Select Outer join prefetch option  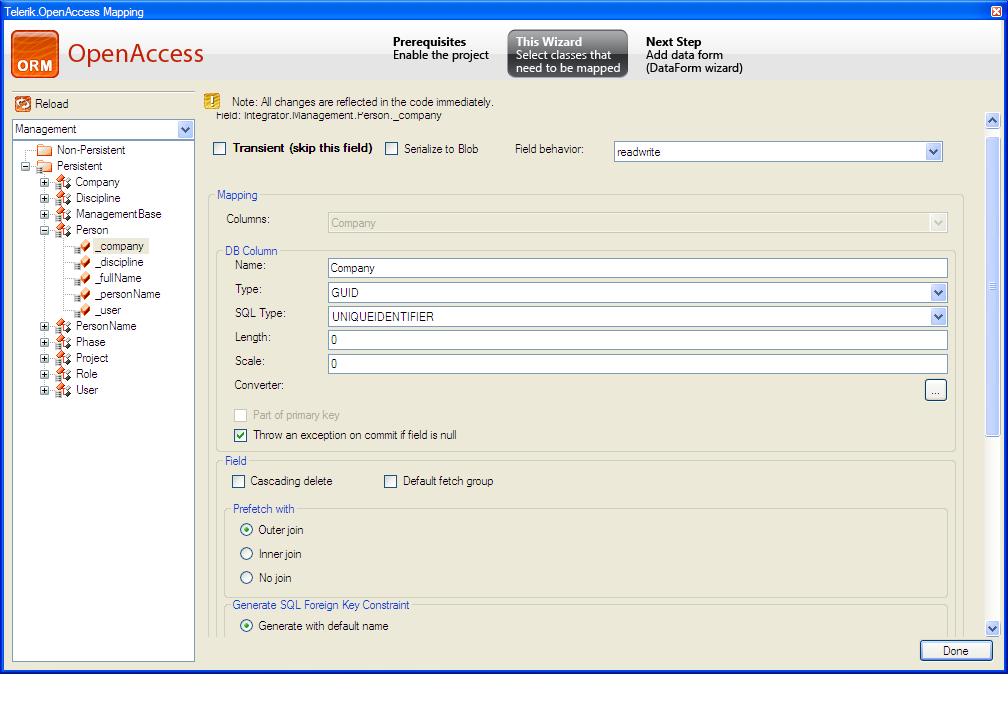click(x=246, y=530)
